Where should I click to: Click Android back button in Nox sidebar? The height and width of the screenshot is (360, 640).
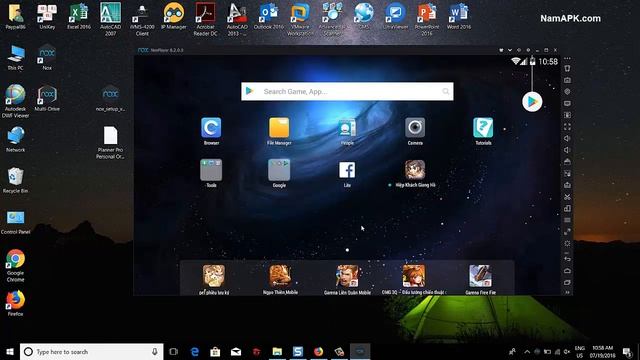(x=567, y=259)
